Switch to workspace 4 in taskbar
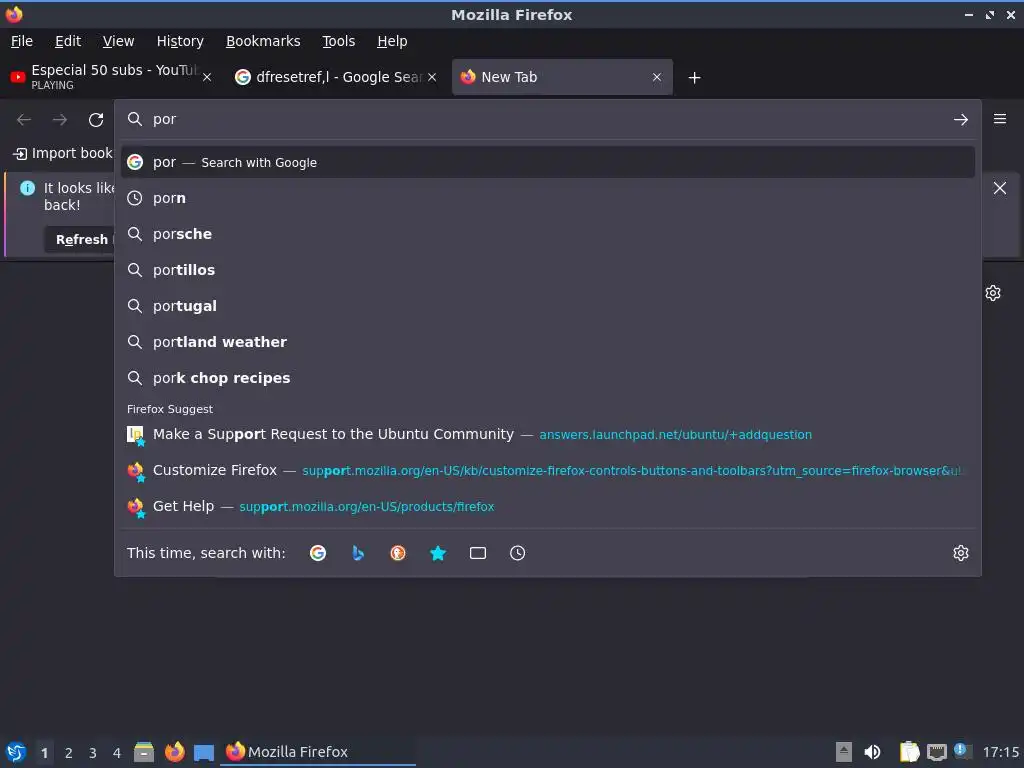The width and height of the screenshot is (1024, 768). click(x=117, y=753)
